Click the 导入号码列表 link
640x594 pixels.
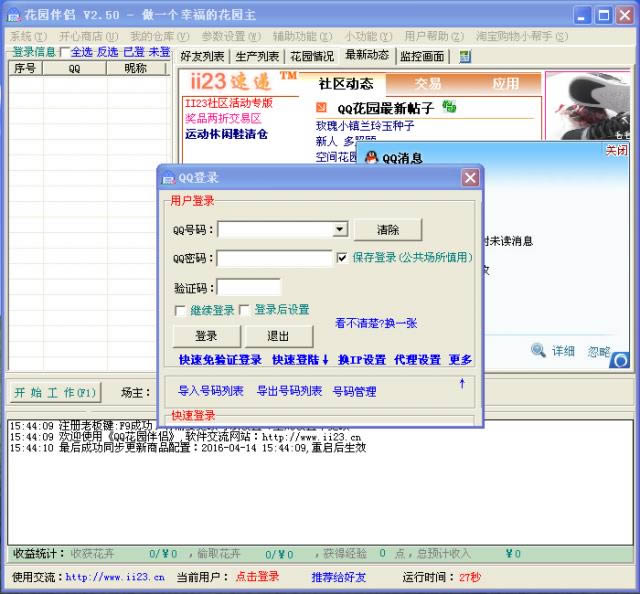(x=211, y=391)
